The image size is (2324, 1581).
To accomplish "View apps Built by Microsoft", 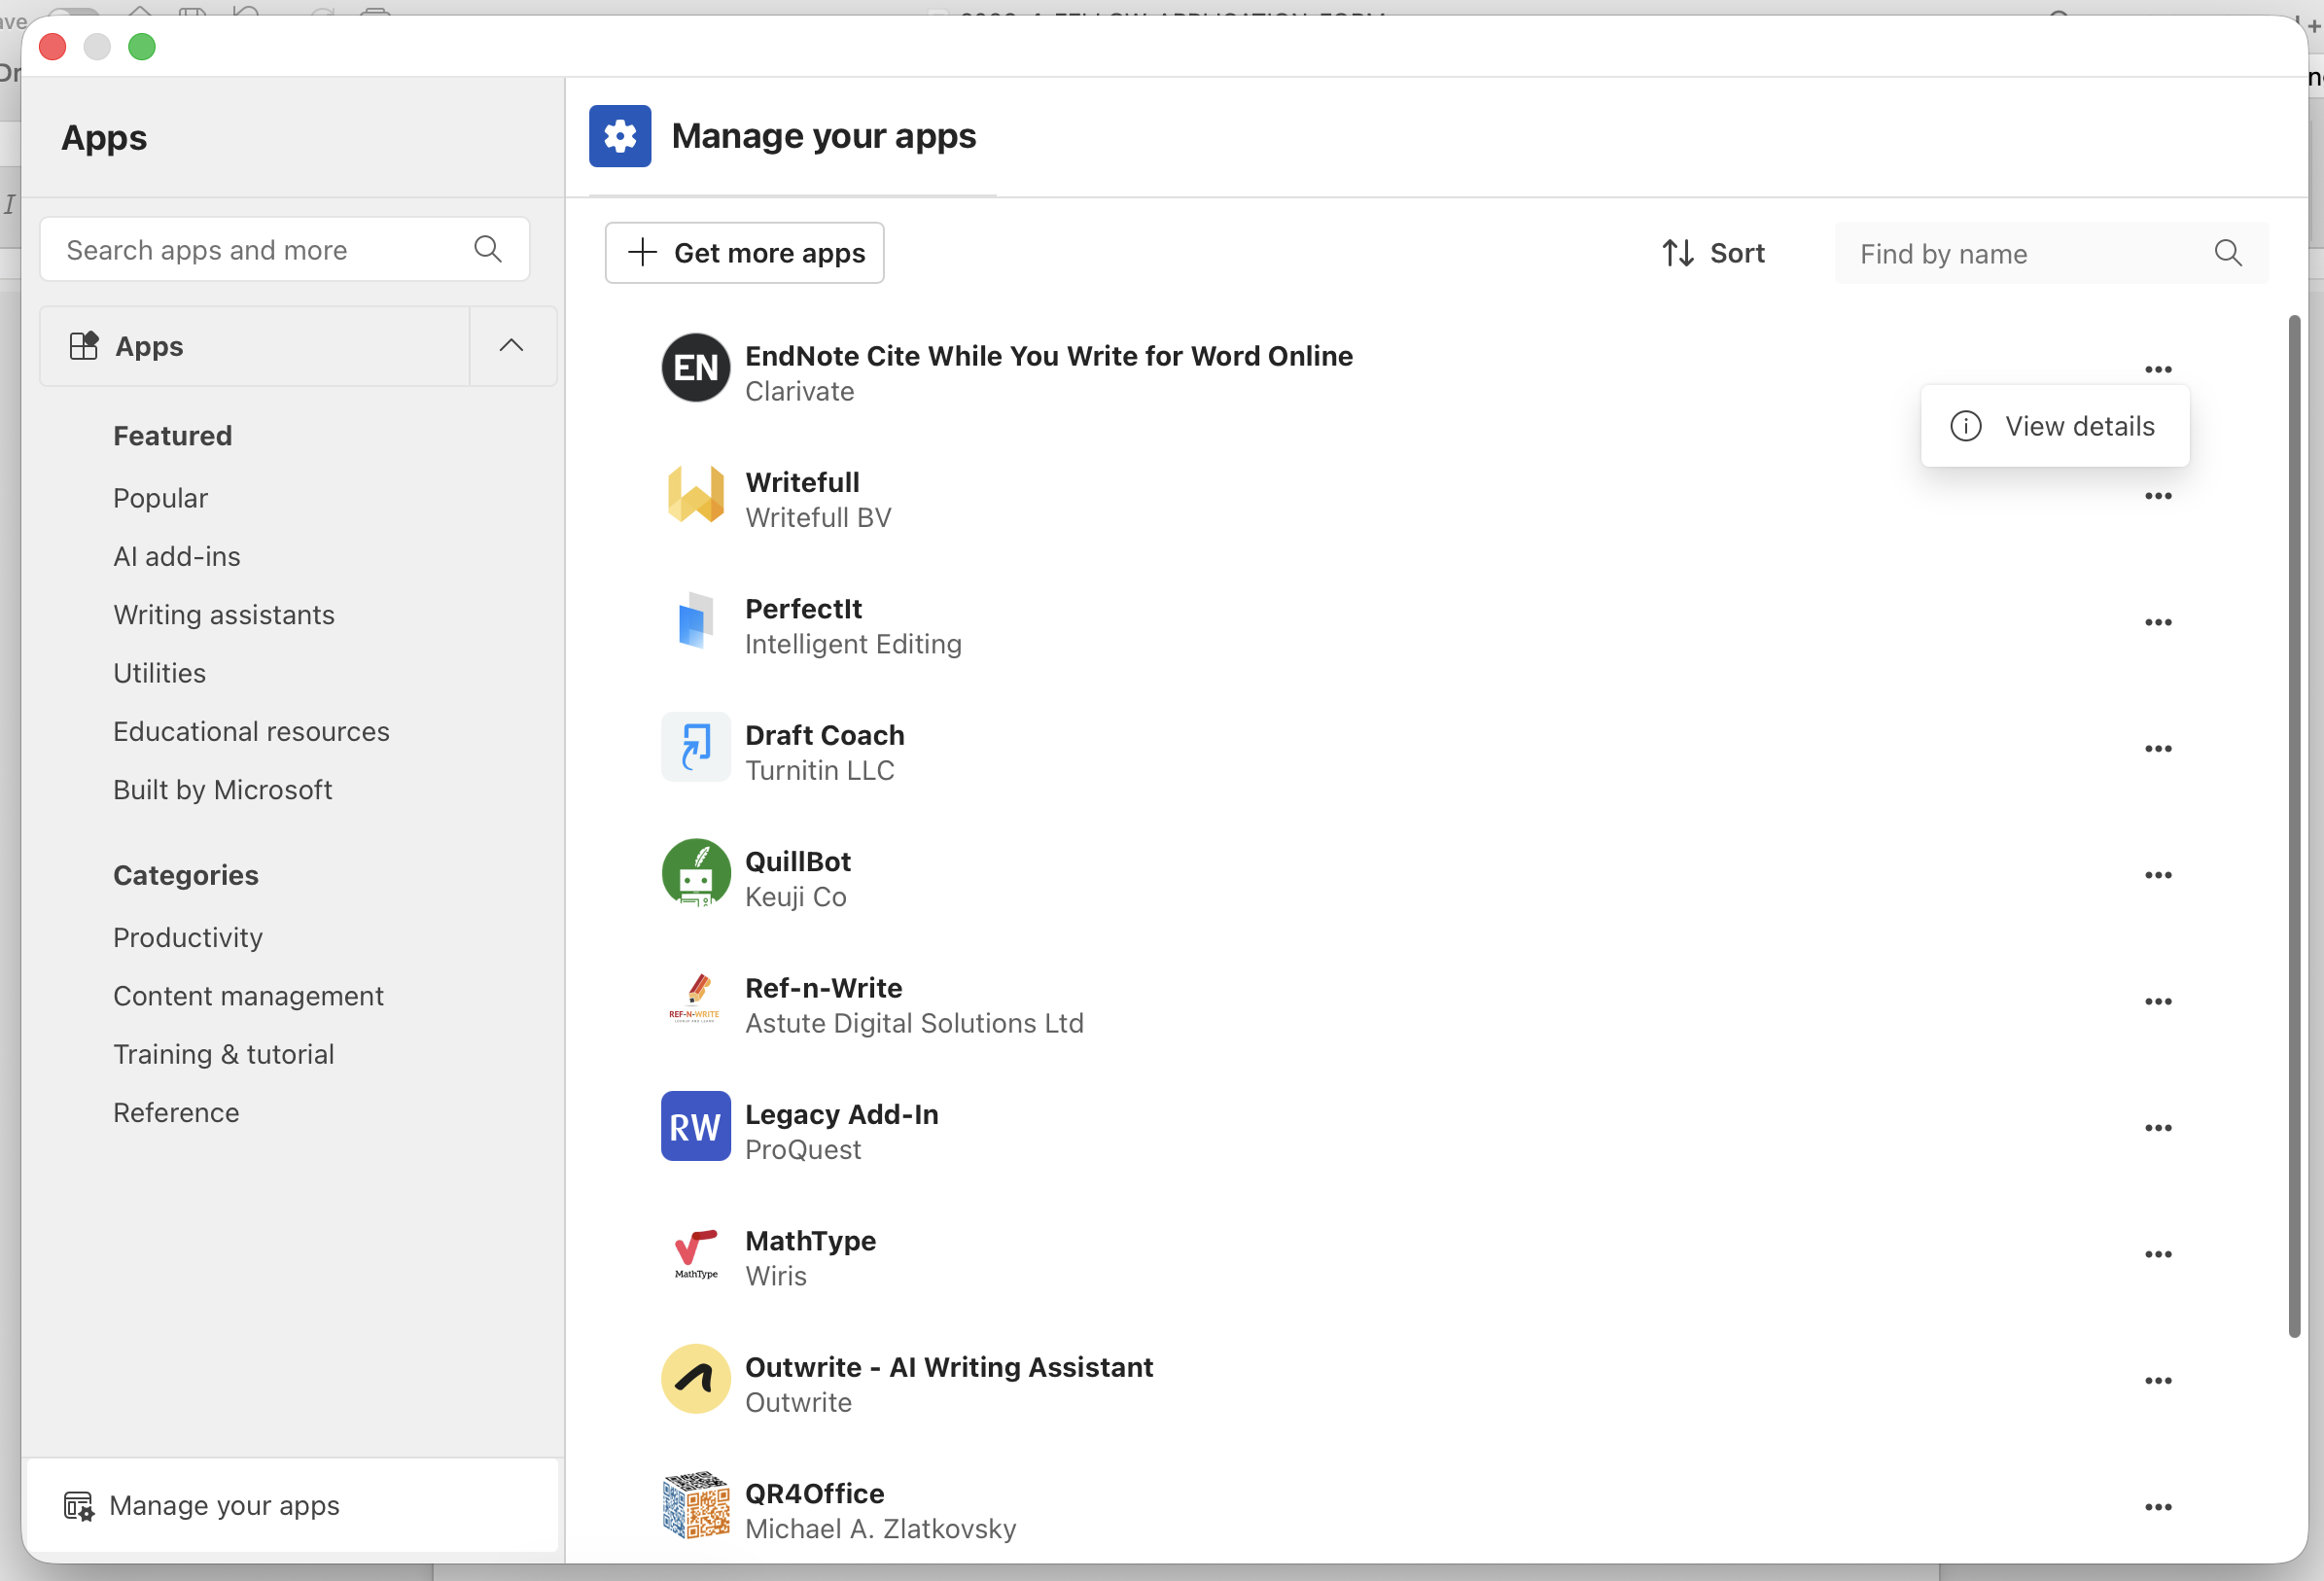I will tap(222, 790).
